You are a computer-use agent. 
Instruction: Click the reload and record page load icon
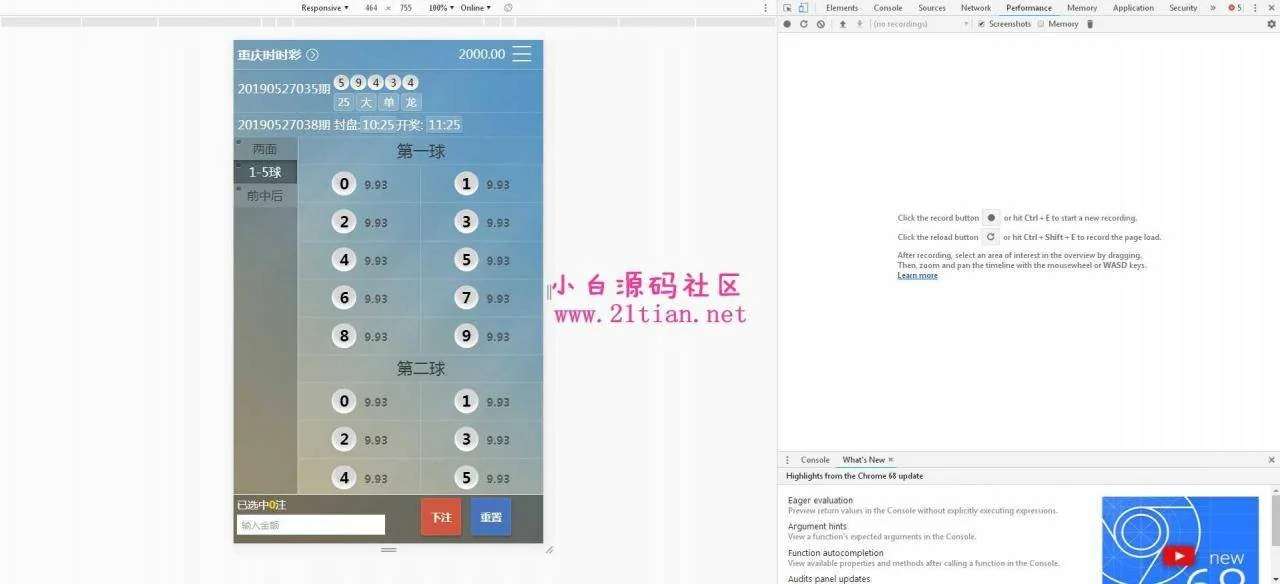(803, 24)
